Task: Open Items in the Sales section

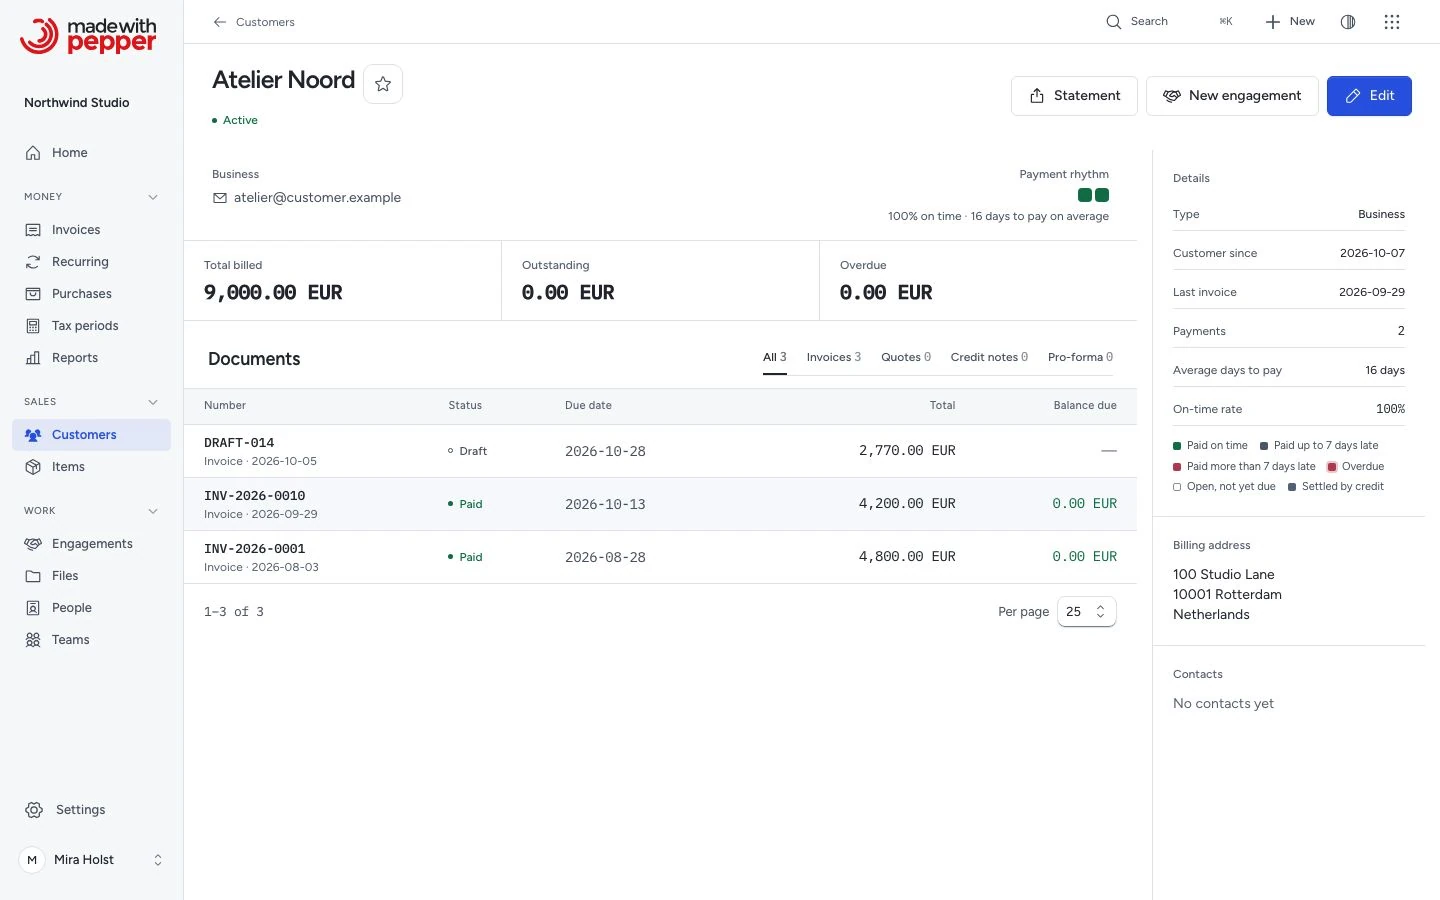Action: coord(91,467)
